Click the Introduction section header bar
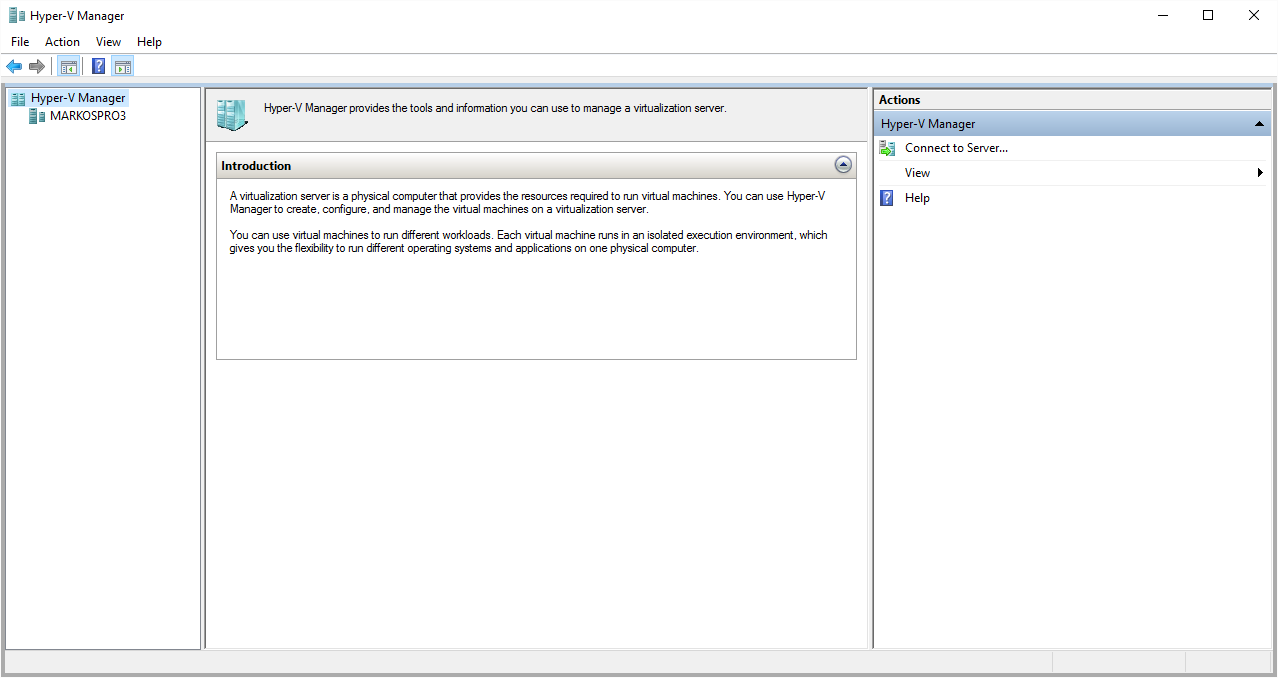Screen dimensions: 1278x678 (x=536, y=166)
